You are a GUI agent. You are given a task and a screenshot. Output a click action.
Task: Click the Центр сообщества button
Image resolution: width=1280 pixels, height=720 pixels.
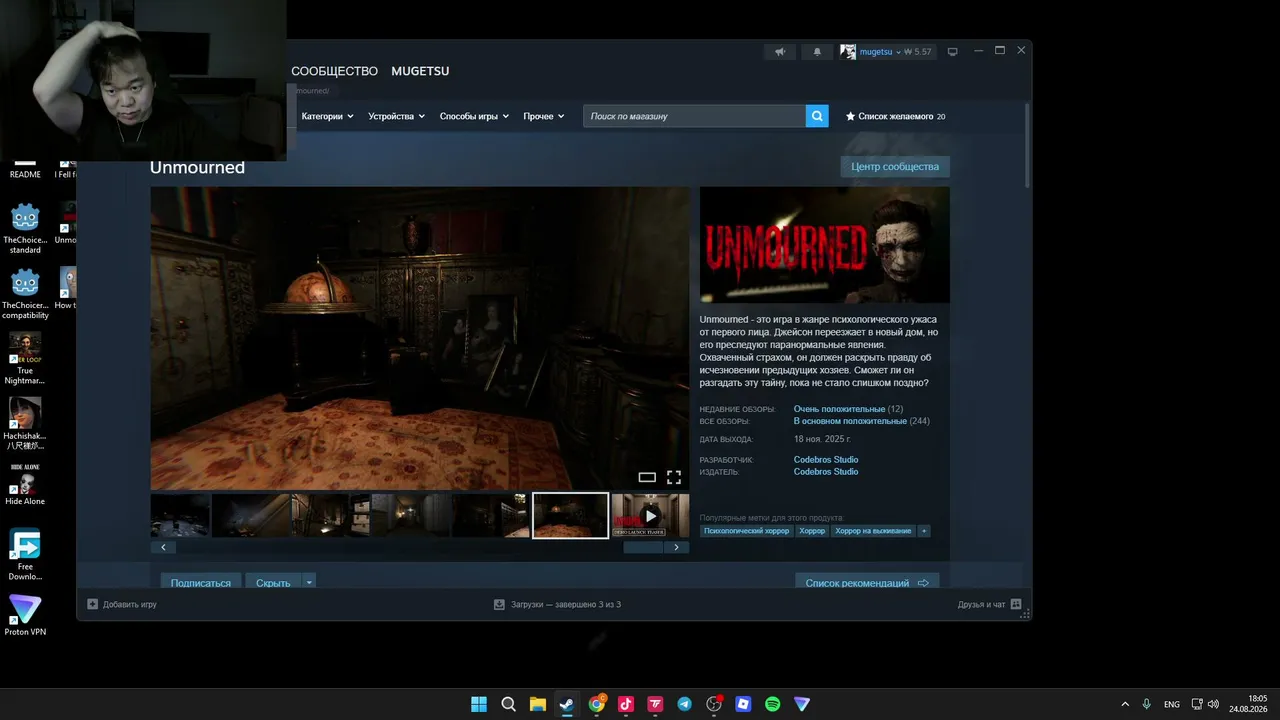895,167
